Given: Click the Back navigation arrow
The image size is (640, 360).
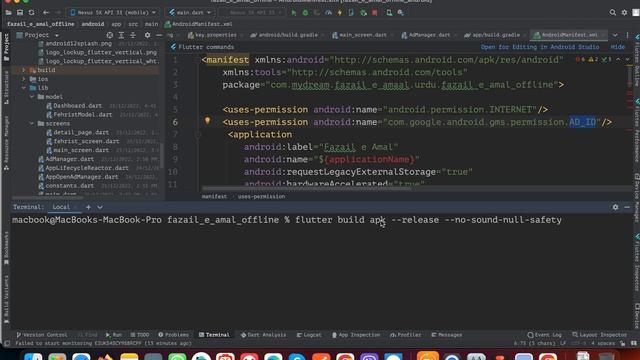Looking at the screenshot, I should [x=46, y=13].
